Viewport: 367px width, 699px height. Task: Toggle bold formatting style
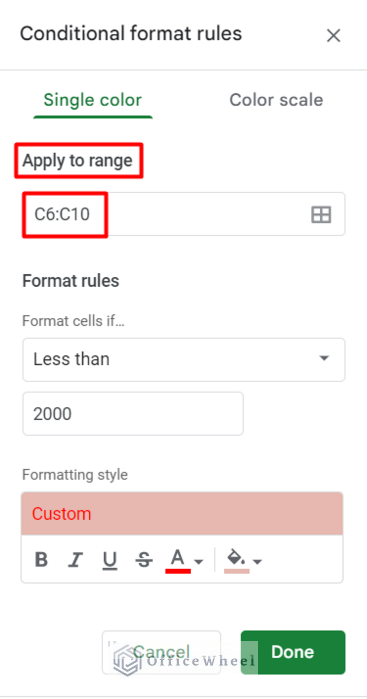click(x=41, y=559)
